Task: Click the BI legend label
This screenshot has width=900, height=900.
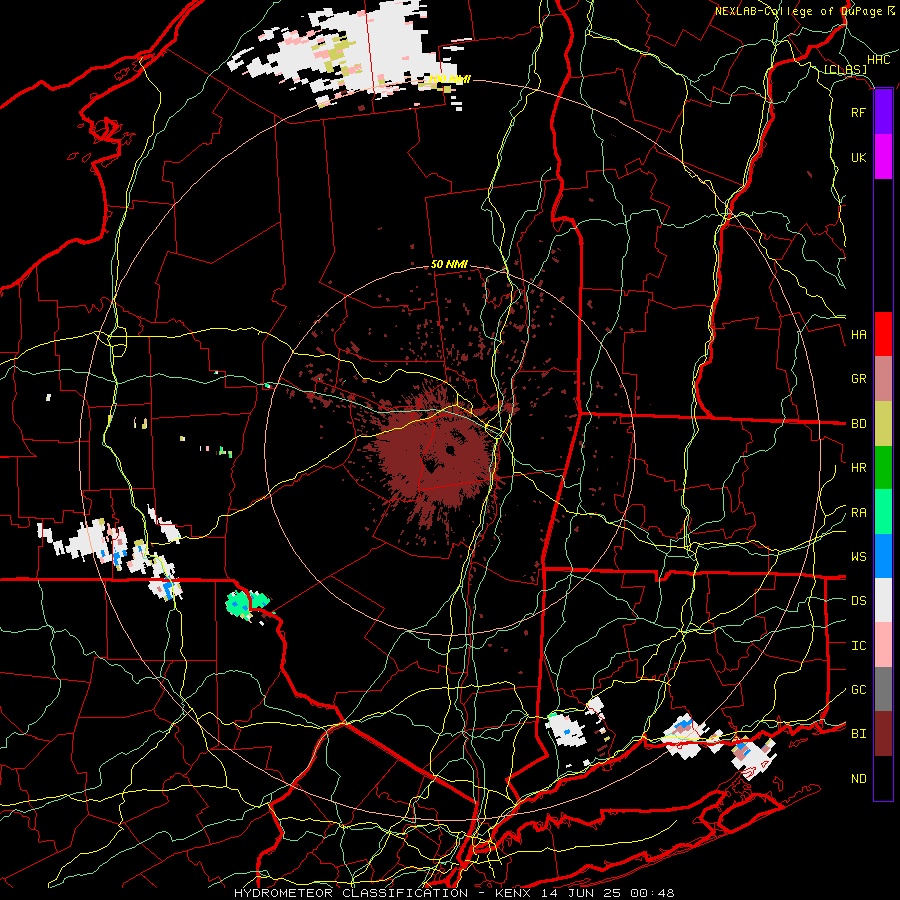Action: tap(858, 734)
